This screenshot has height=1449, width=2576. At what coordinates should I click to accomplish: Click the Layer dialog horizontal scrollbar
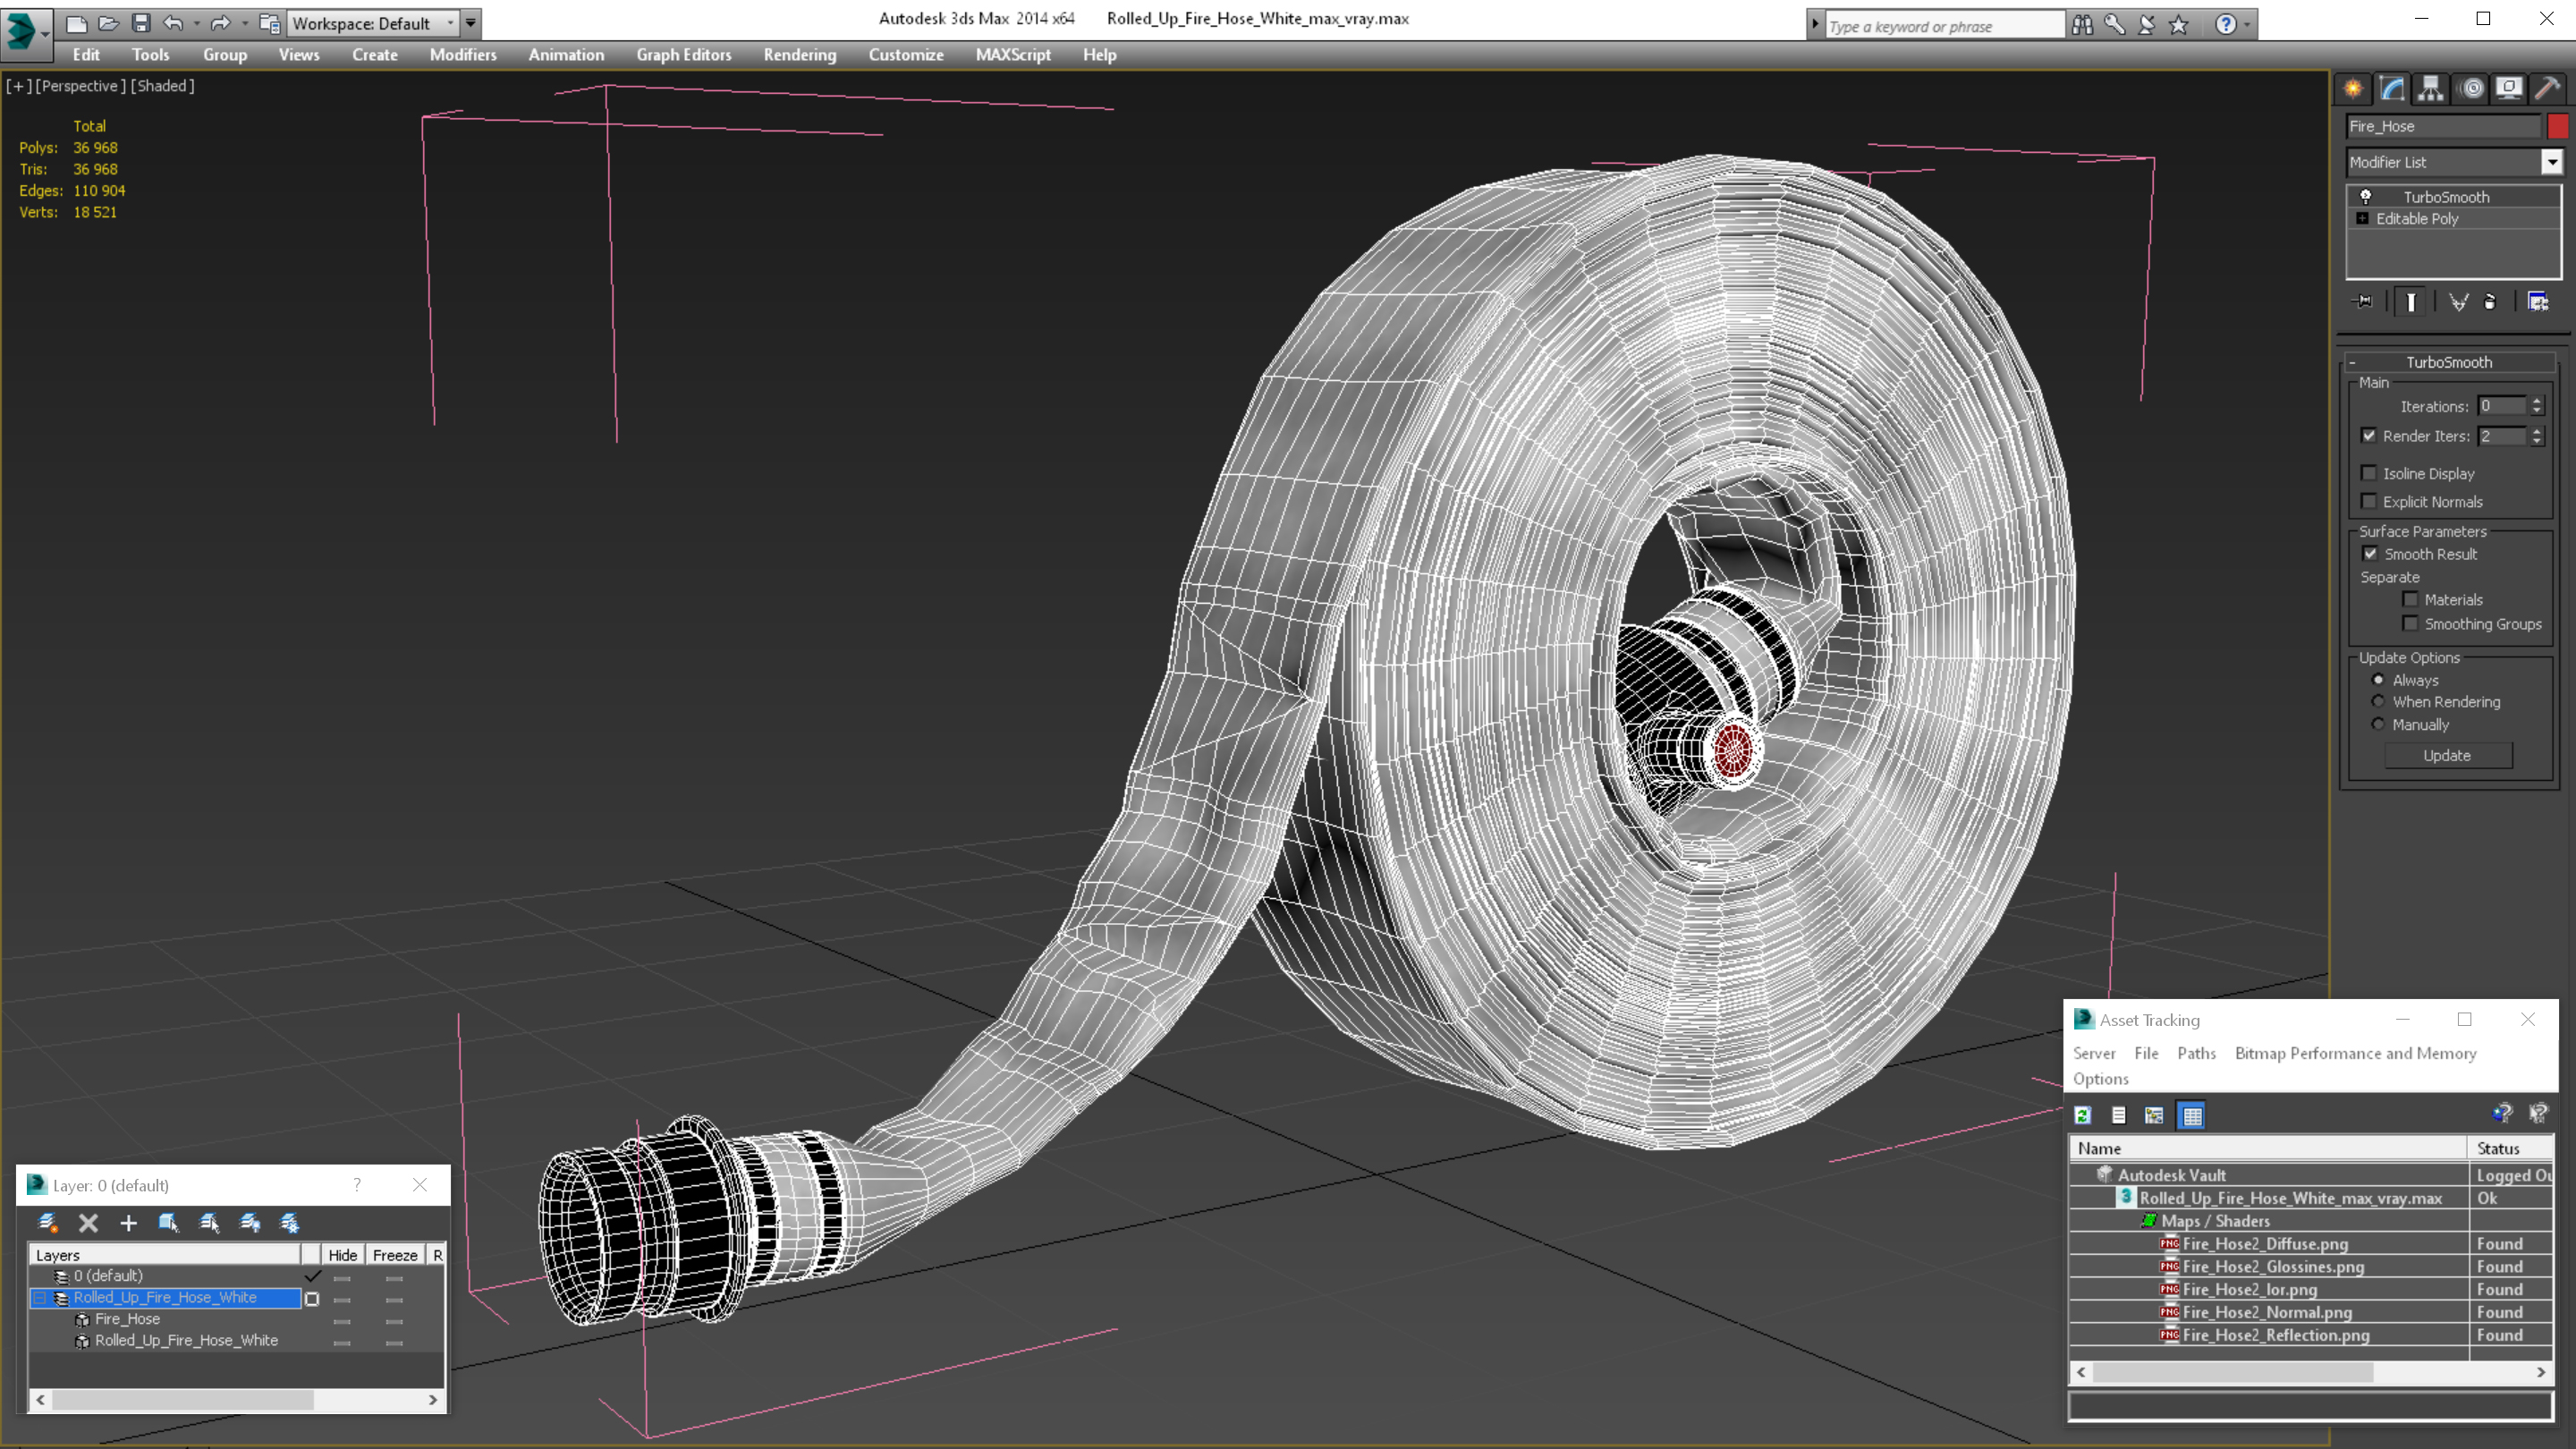click(236, 1399)
